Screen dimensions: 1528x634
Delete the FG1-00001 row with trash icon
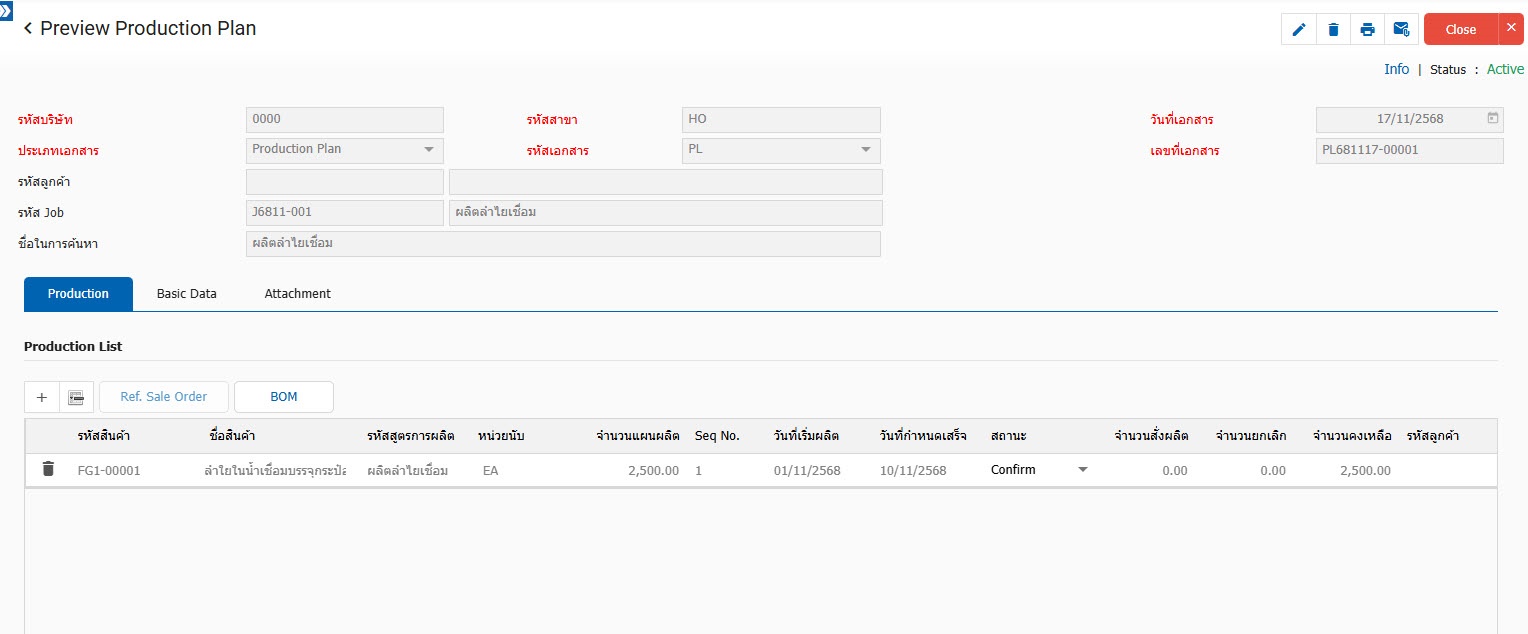click(48, 469)
